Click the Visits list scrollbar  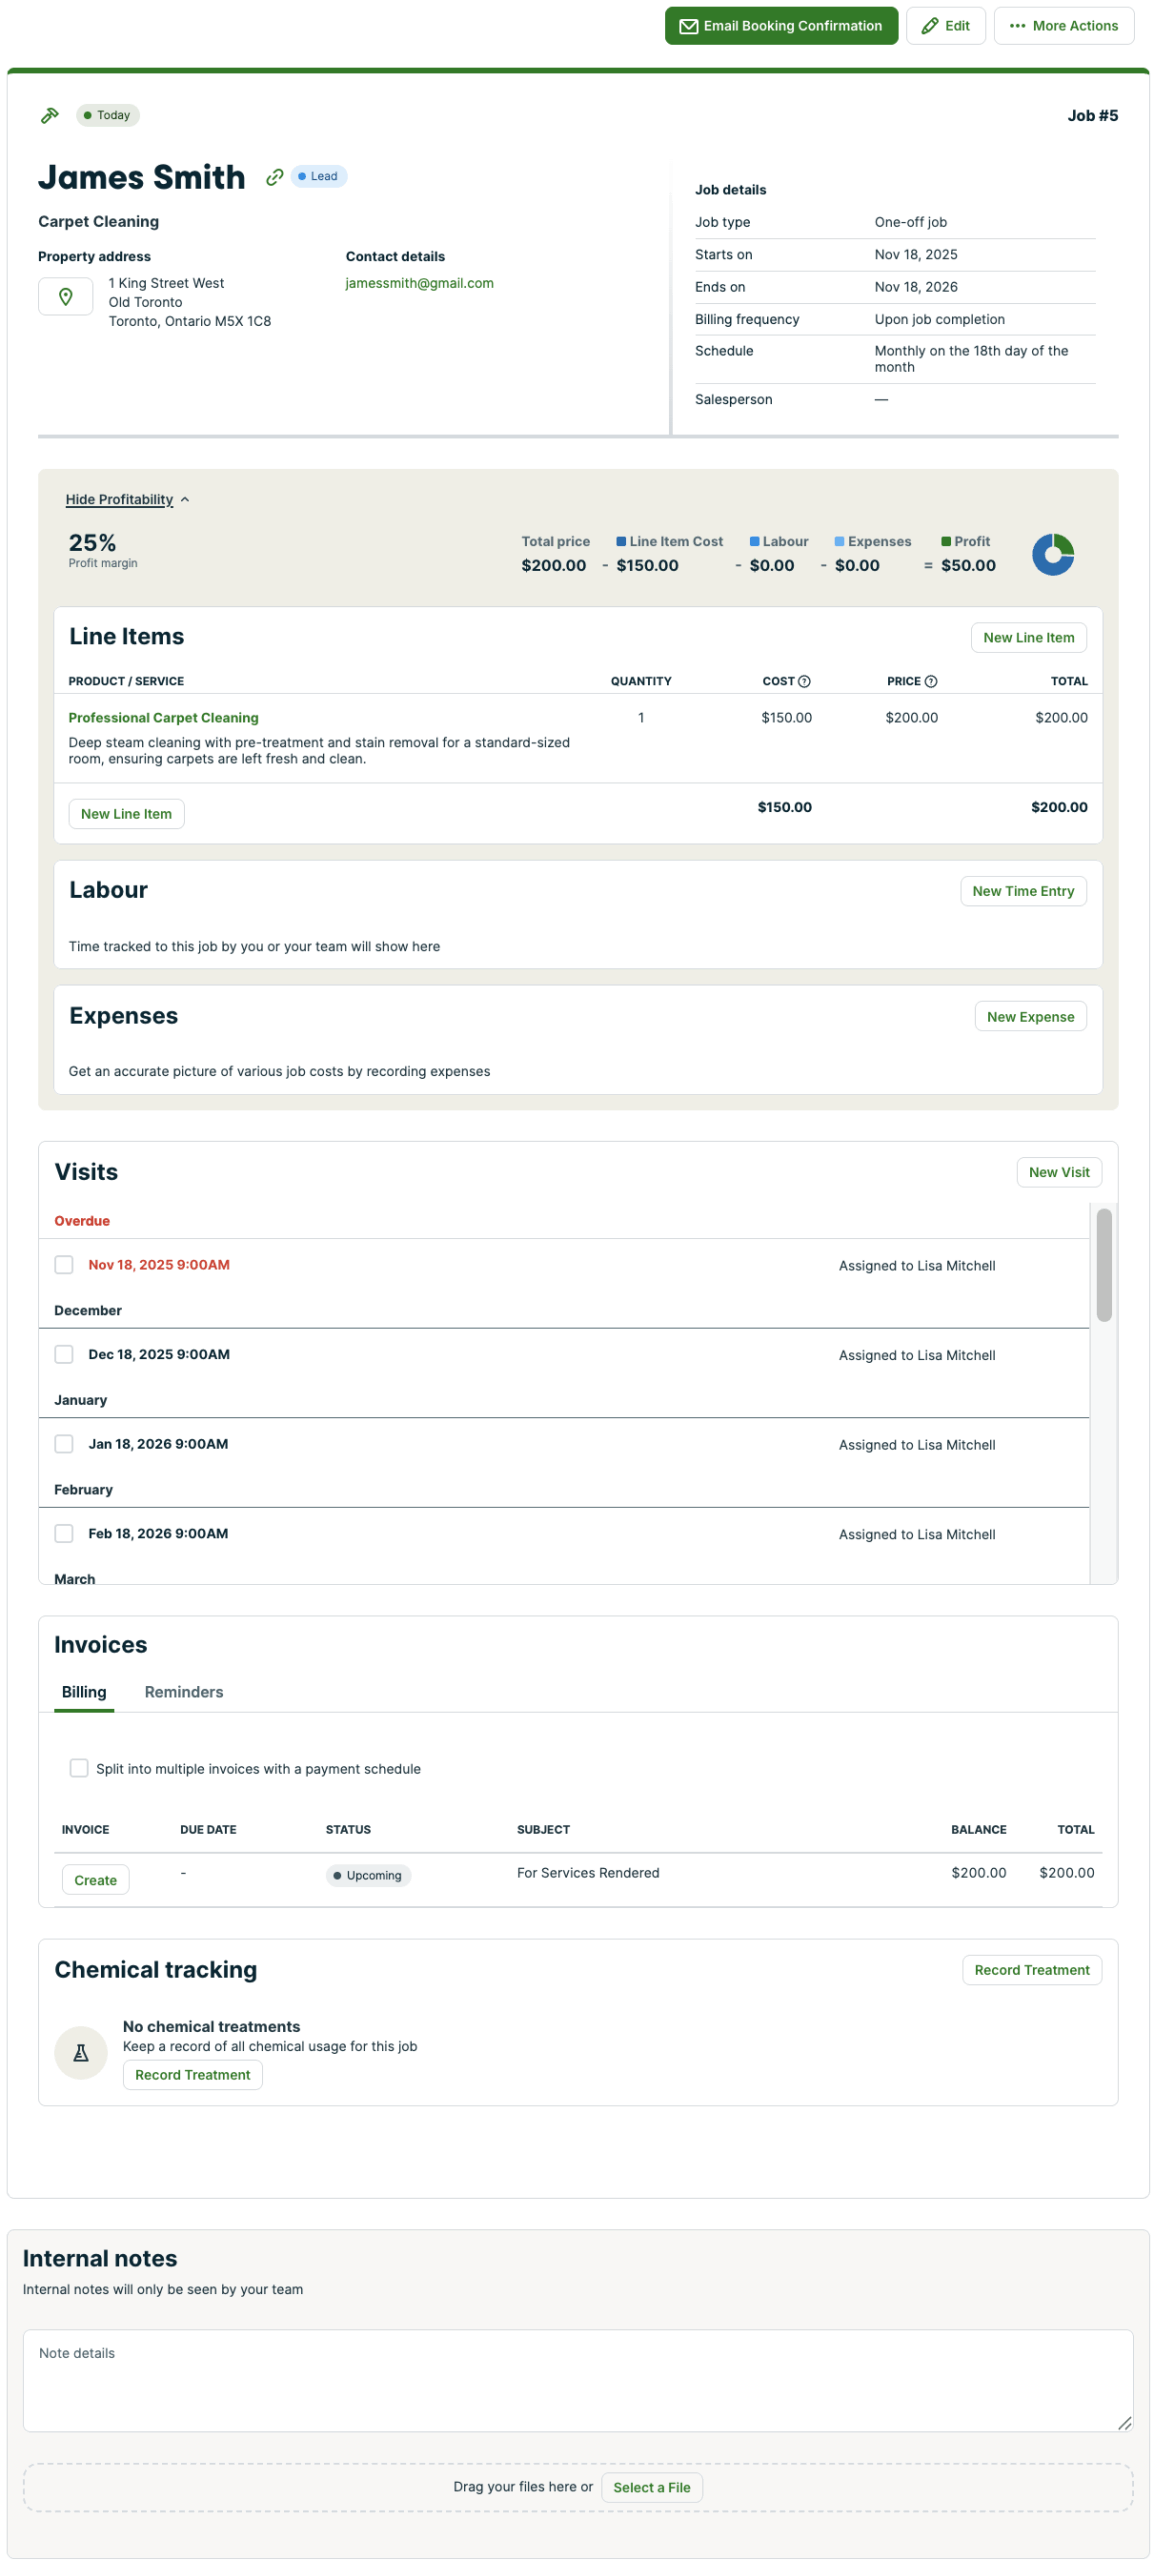pos(1103,1264)
